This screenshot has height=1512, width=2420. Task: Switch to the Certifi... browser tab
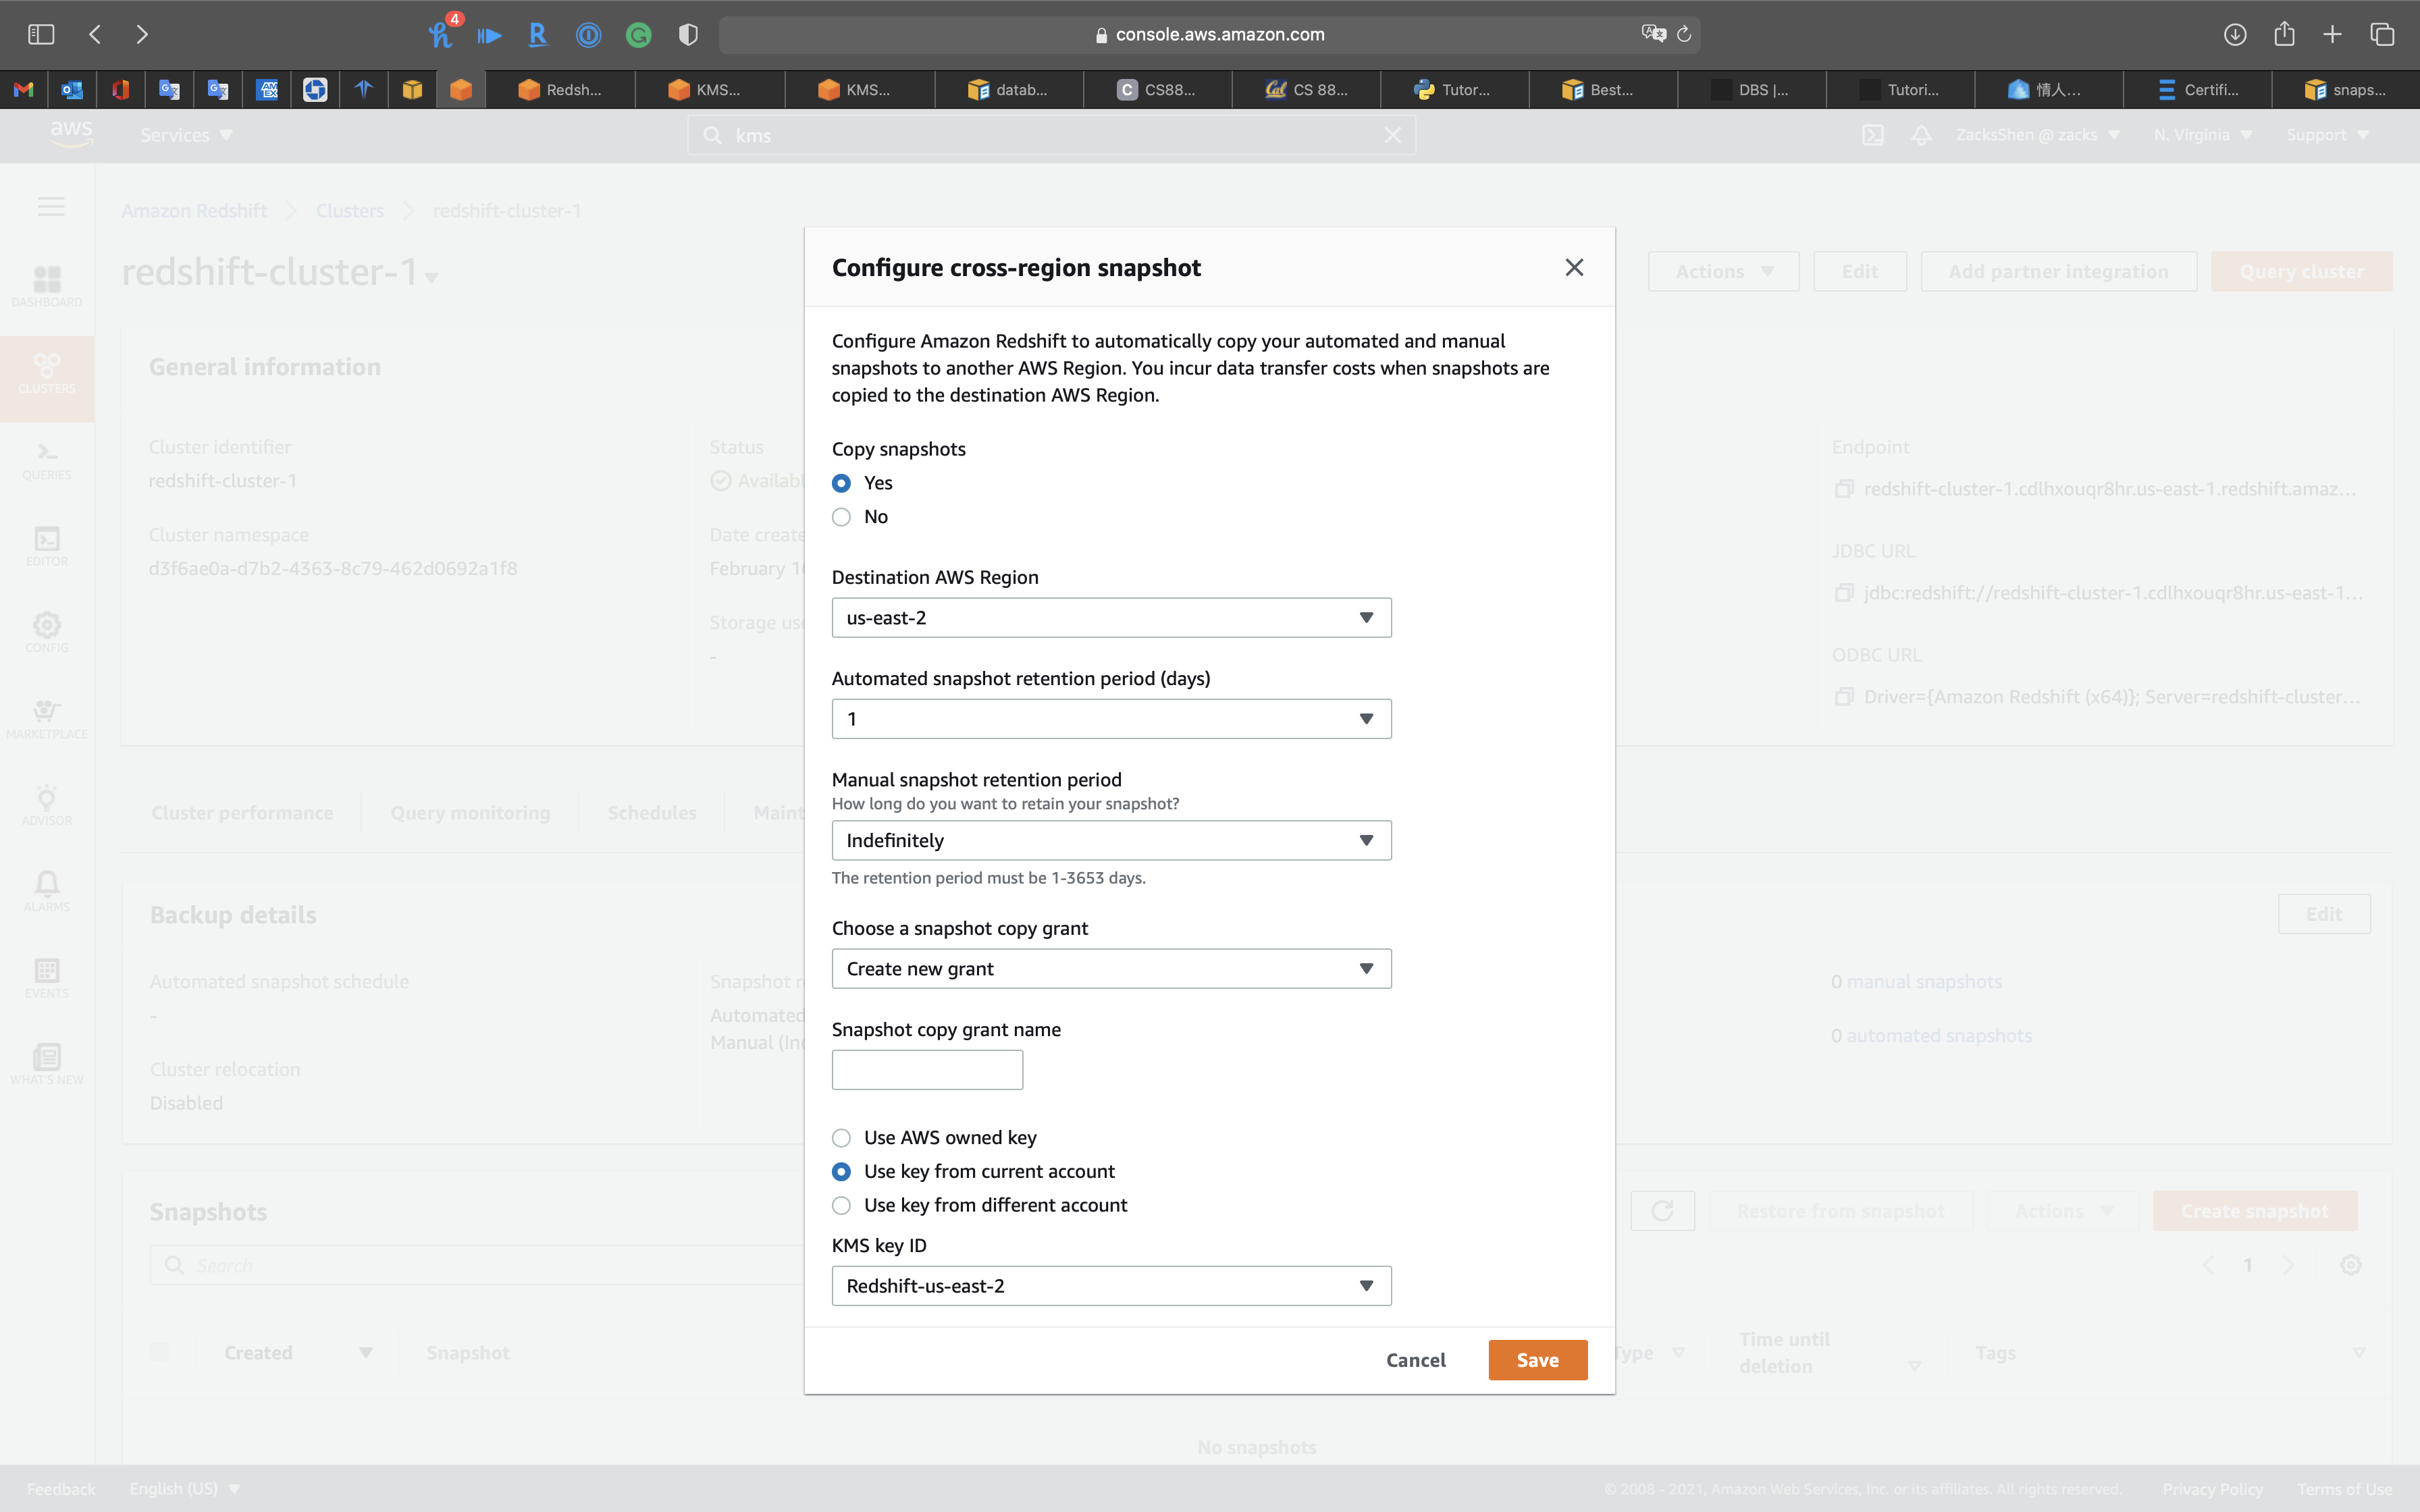[x=2198, y=90]
